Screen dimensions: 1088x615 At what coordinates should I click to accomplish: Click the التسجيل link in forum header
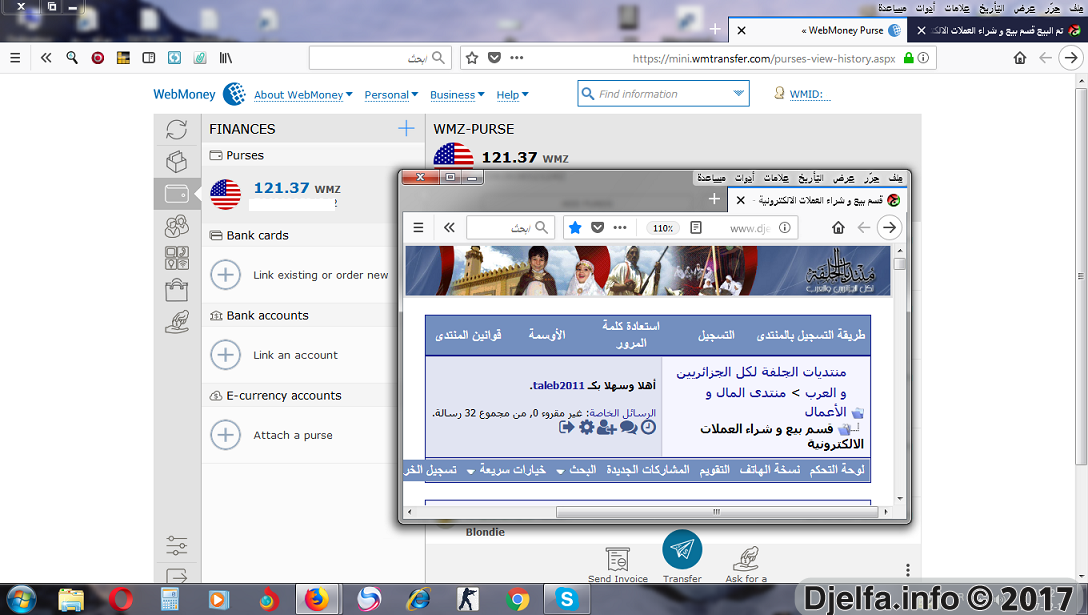pyautogui.click(x=716, y=335)
